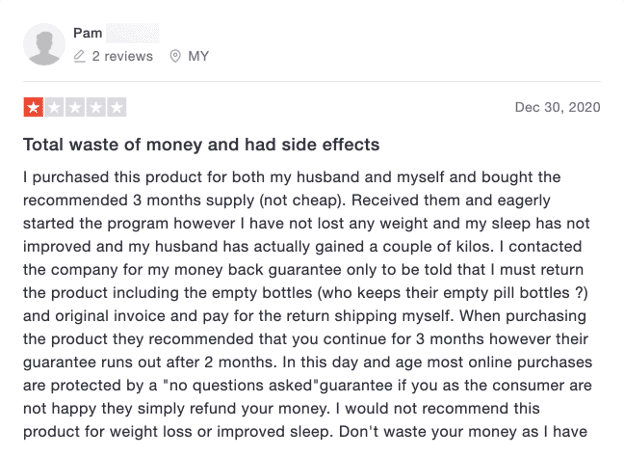Click the Dec 30, 2020 review date
This screenshot has height=456, width=624.
(558, 107)
